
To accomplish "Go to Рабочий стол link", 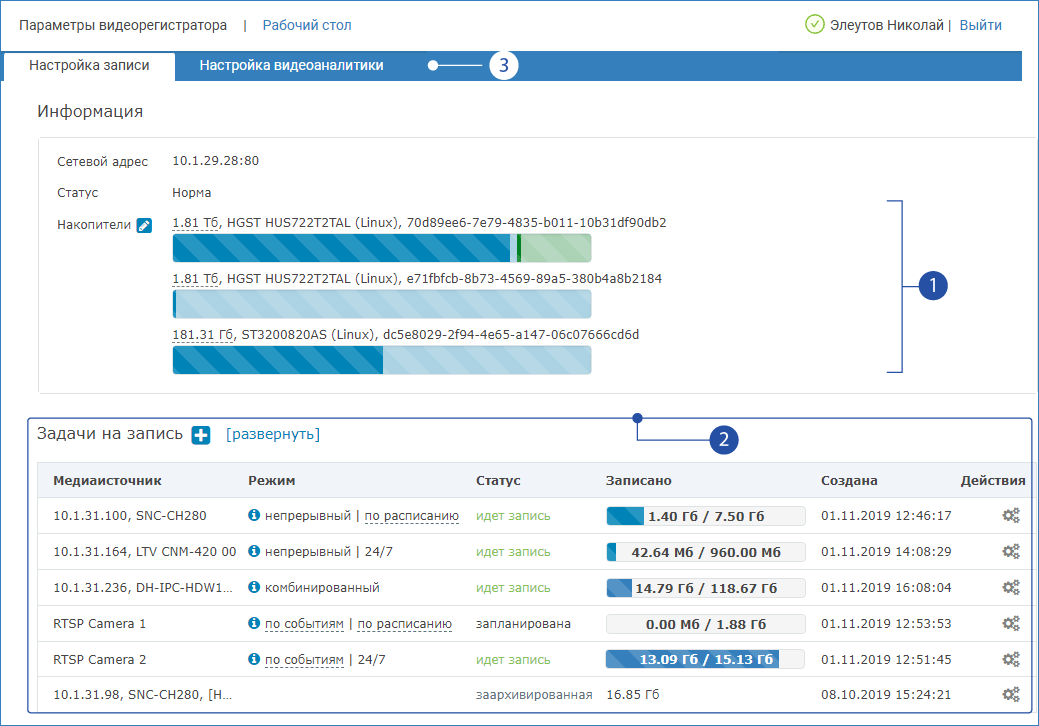I will (x=307, y=25).
